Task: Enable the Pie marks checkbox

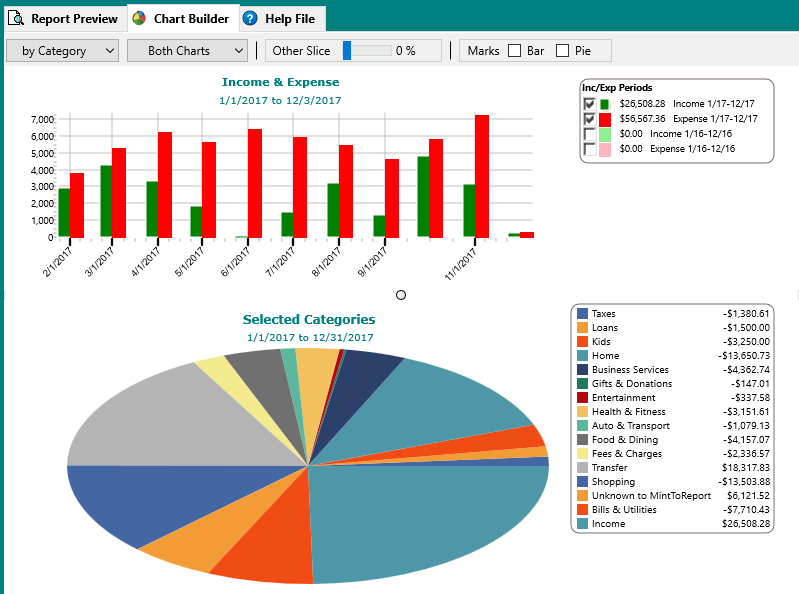Action: 562,51
